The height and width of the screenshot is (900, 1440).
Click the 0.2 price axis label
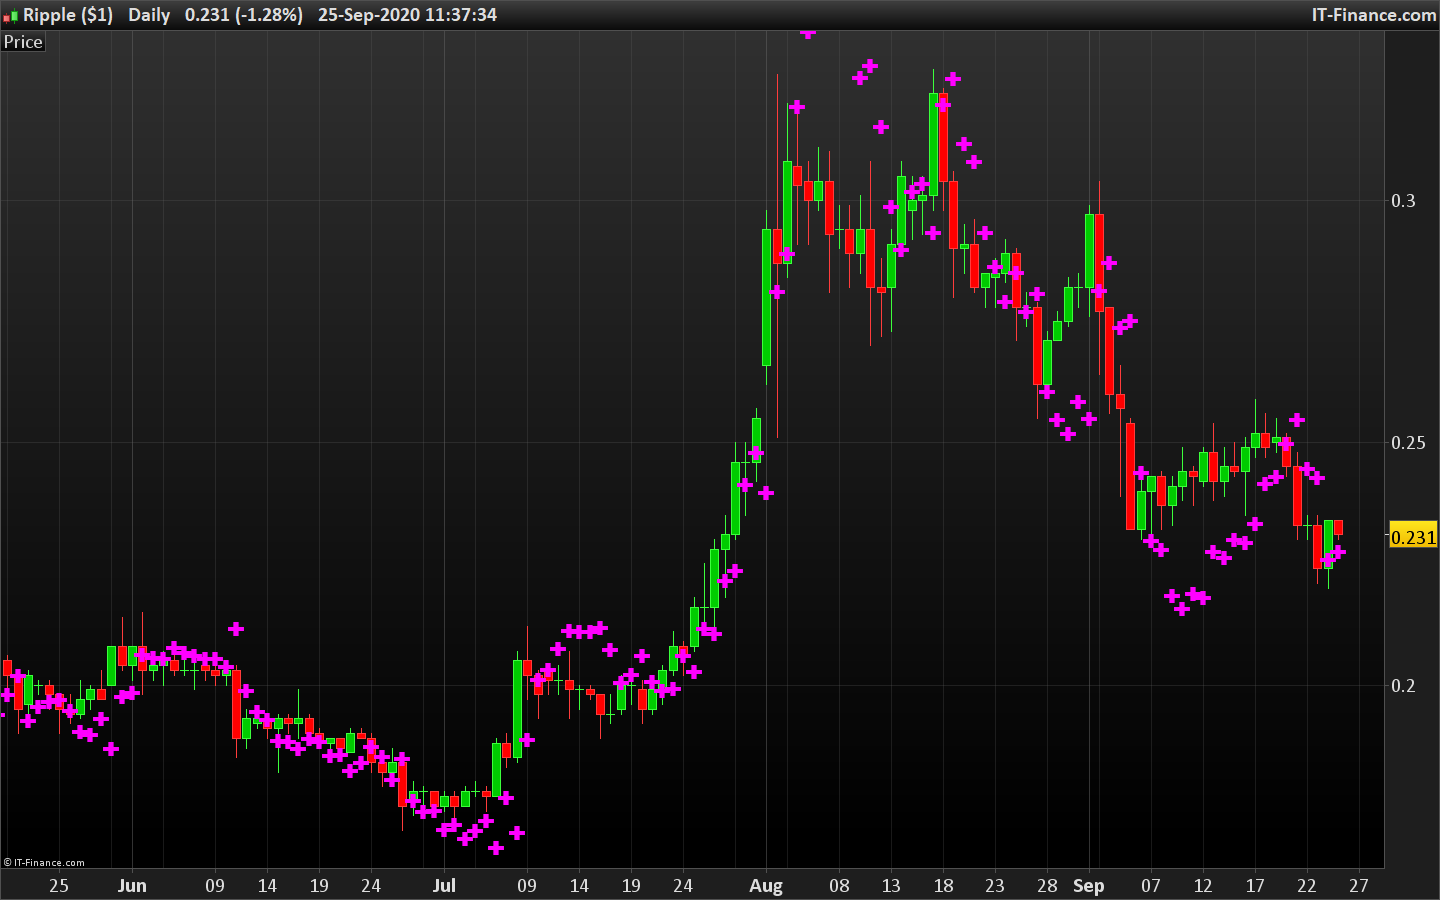pos(1404,686)
